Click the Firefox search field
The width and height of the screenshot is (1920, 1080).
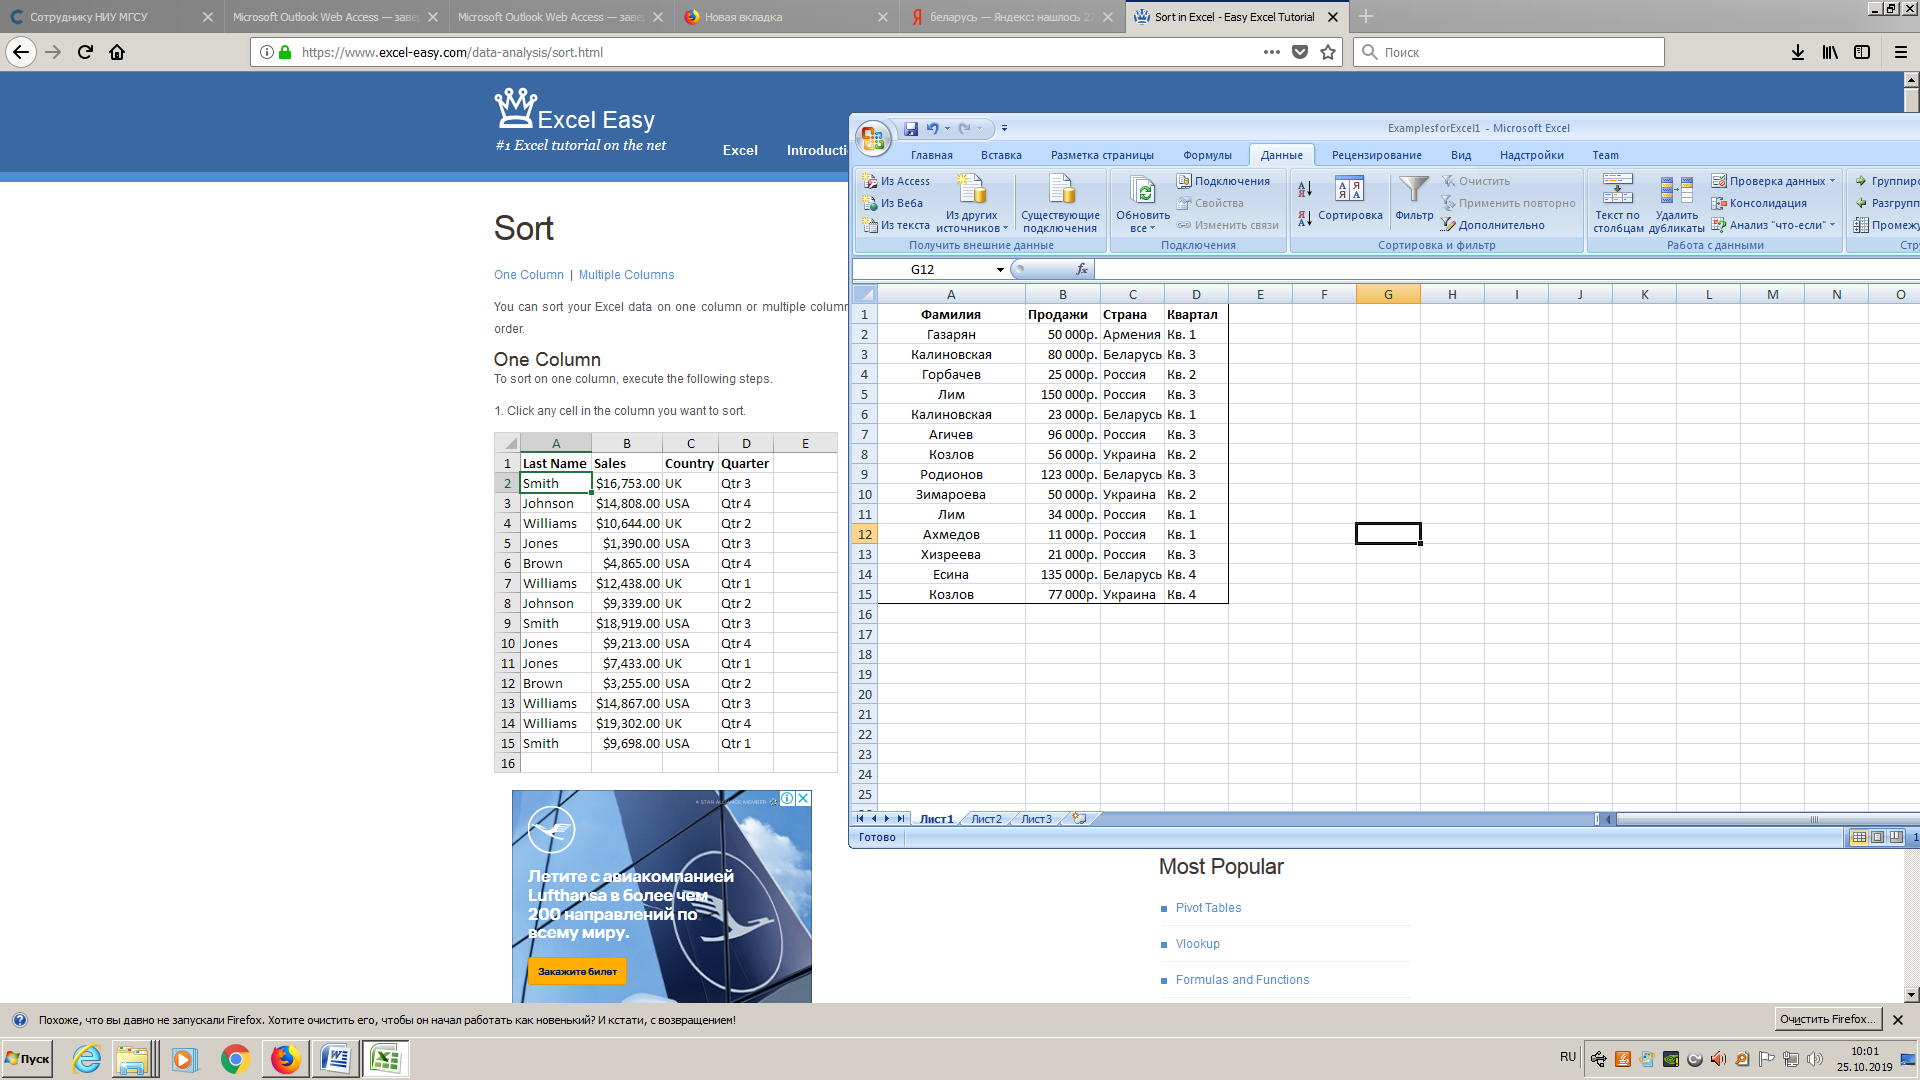1509,52
